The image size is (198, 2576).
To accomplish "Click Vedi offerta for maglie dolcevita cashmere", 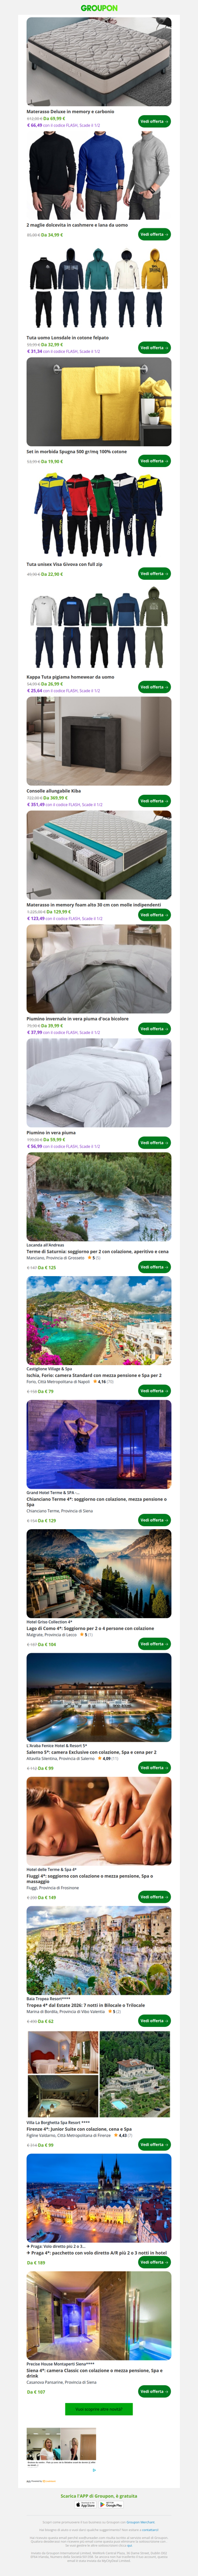I will (154, 234).
